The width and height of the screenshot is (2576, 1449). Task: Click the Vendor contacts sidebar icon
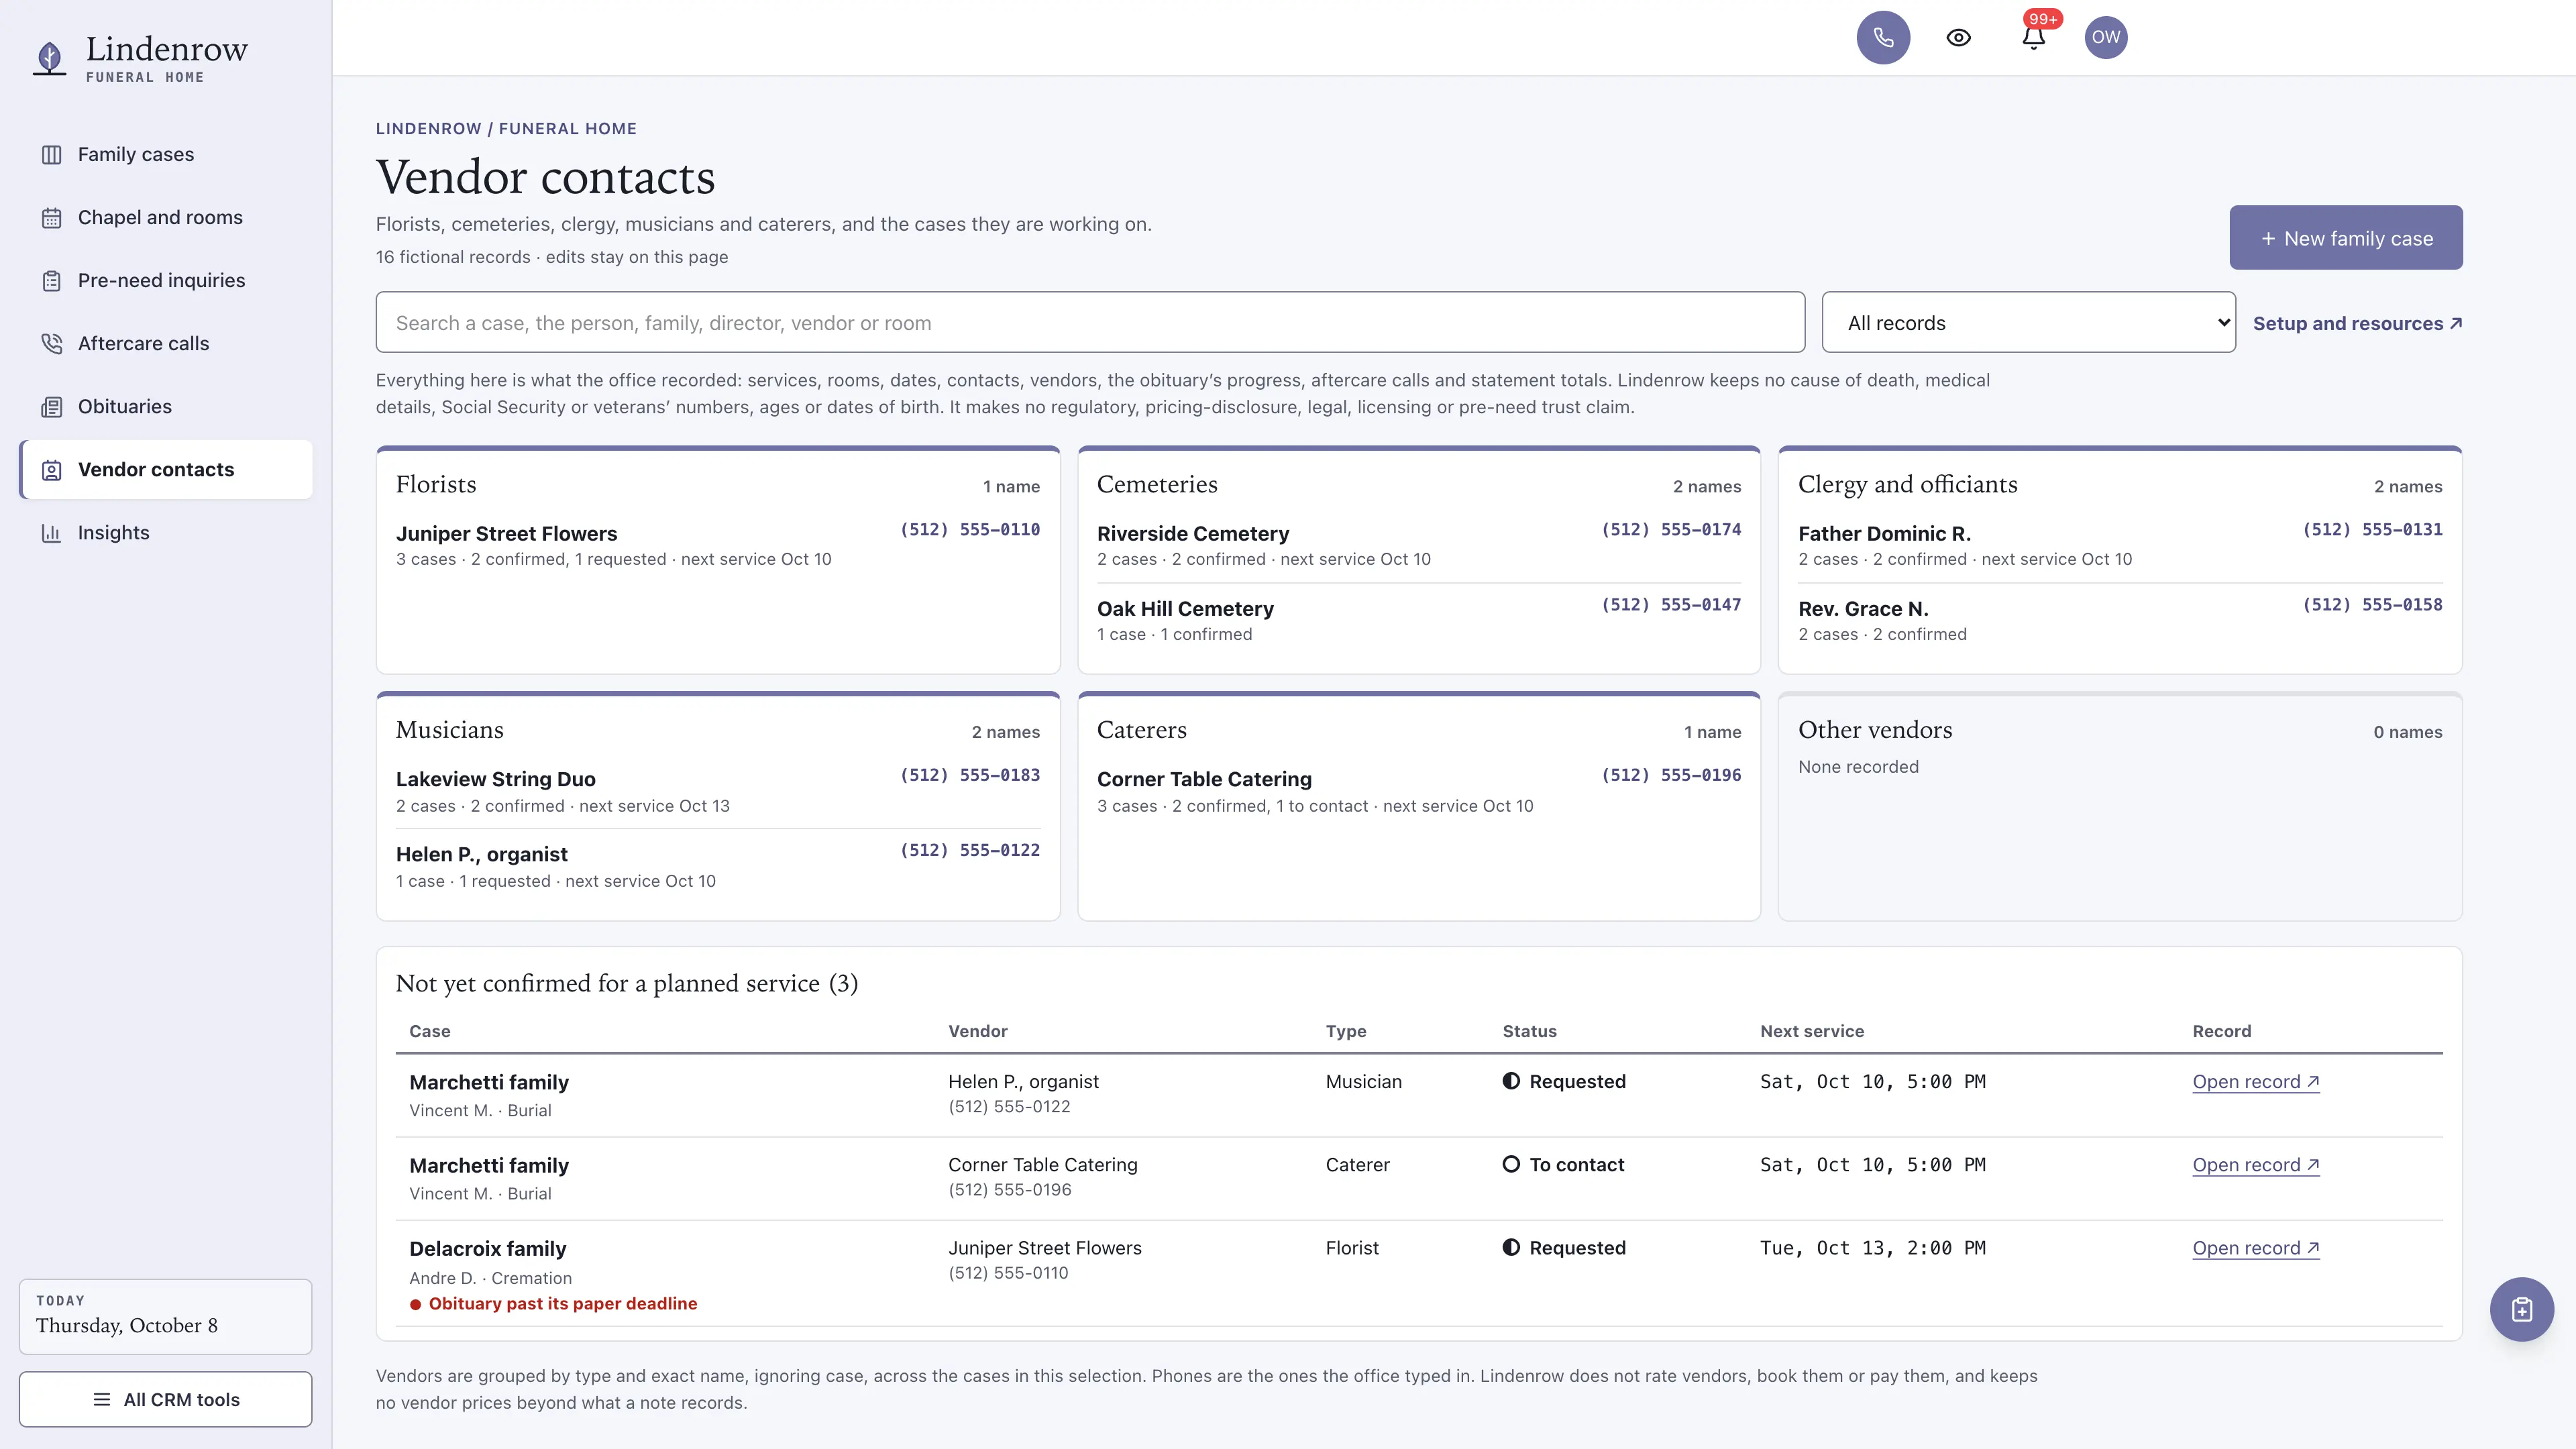52,470
